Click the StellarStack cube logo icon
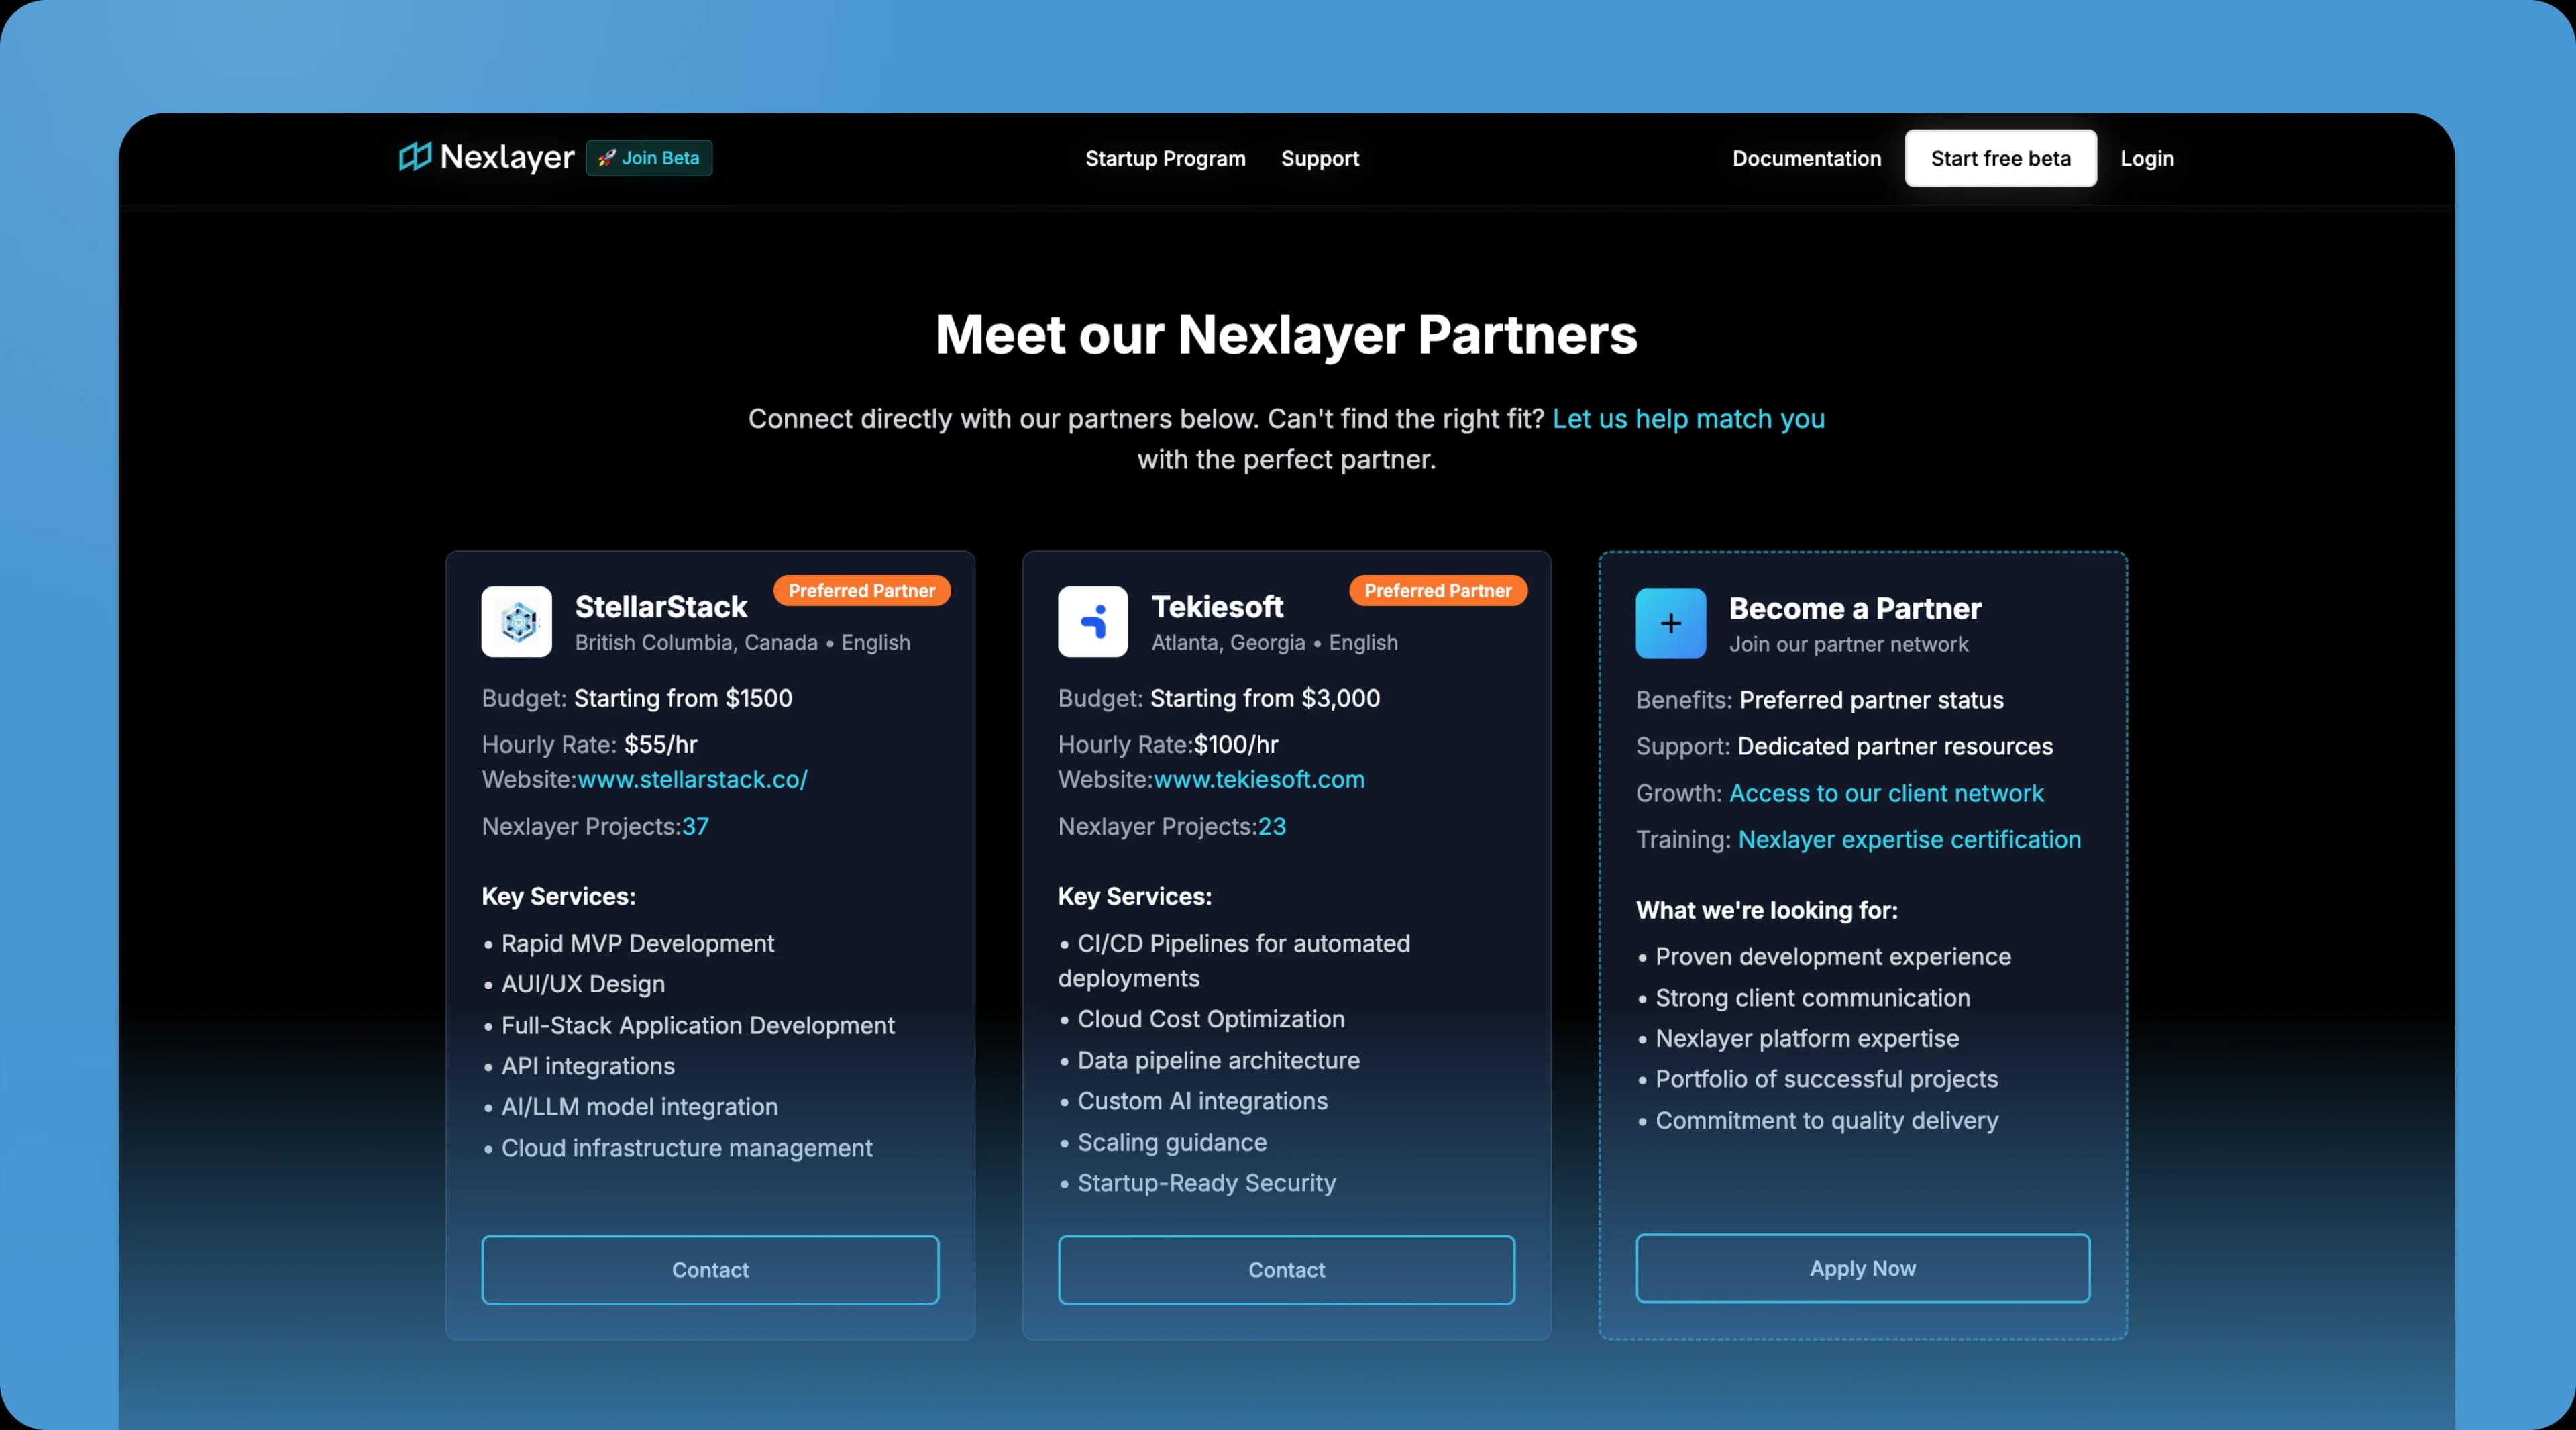The image size is (2576, 1430). click(x=516, y=622)
